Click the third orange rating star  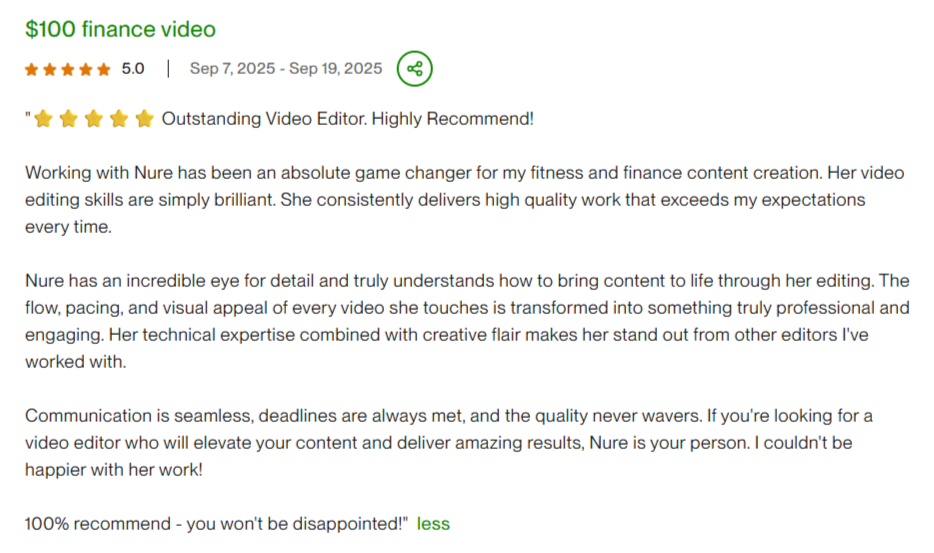click(x=68, y=70)
